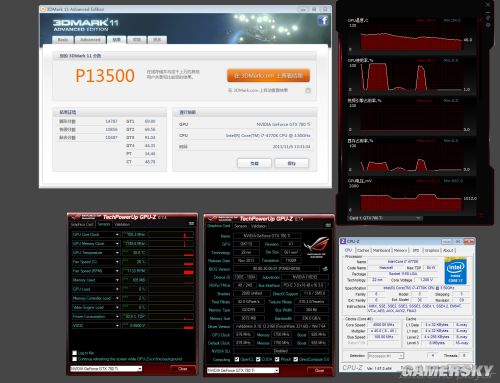Open the menu icon in GPU-Z Sensors window

click(191, 224)
